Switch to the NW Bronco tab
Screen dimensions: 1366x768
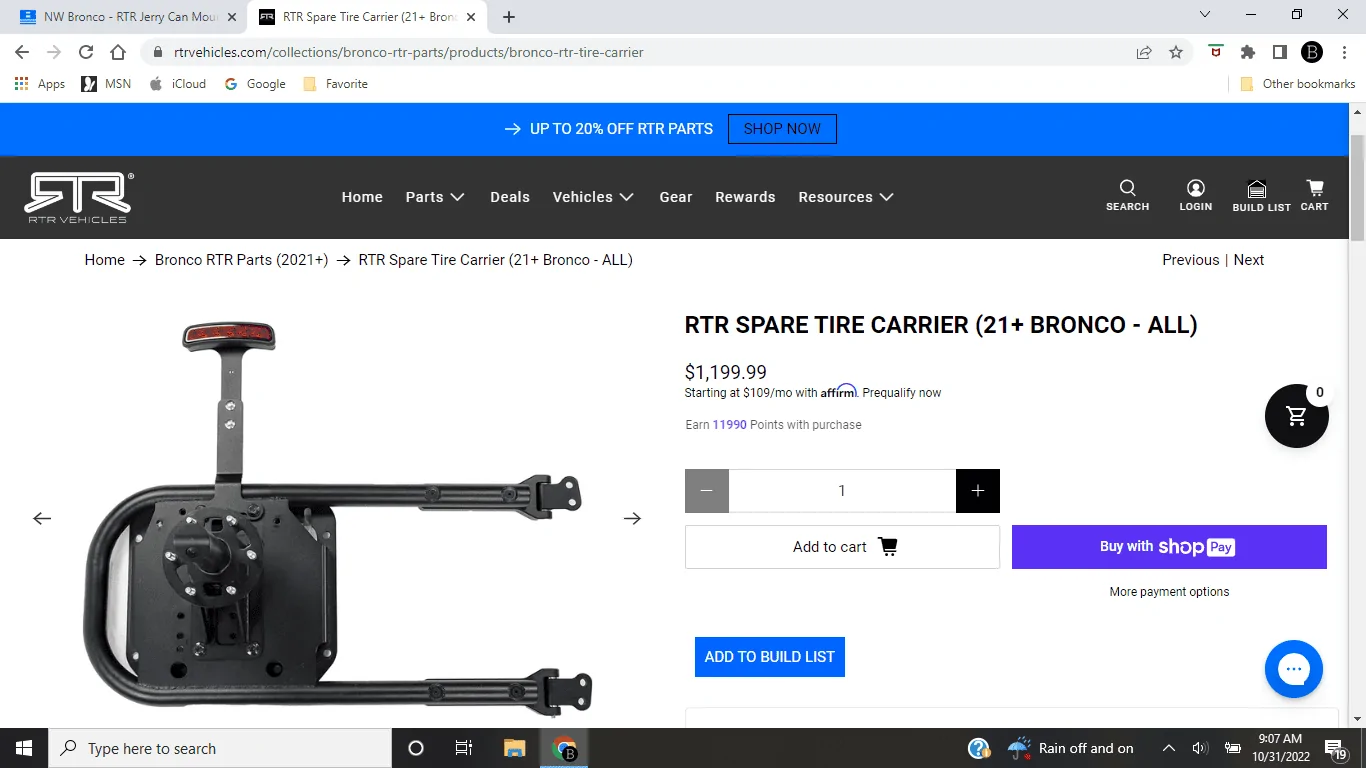coord(127,17)
